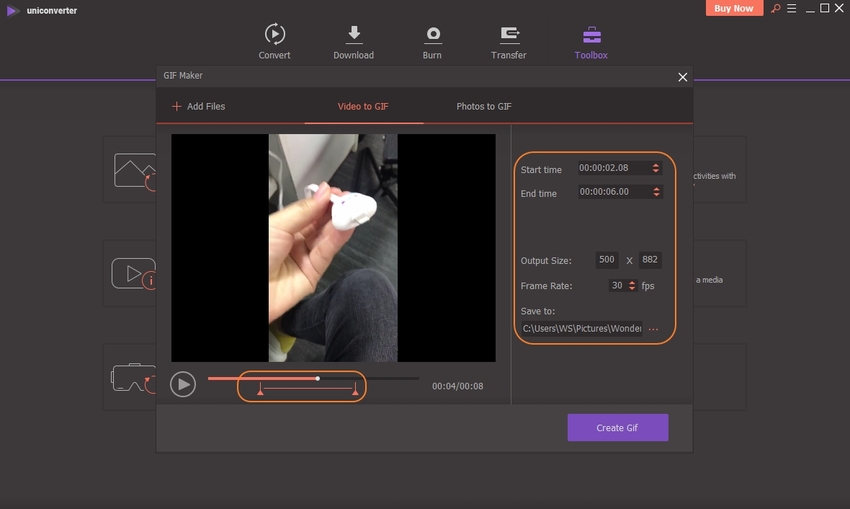Screen dimensions: 850x509
Task: Click the right trim end marker
Action: click(x=356, y=393)
